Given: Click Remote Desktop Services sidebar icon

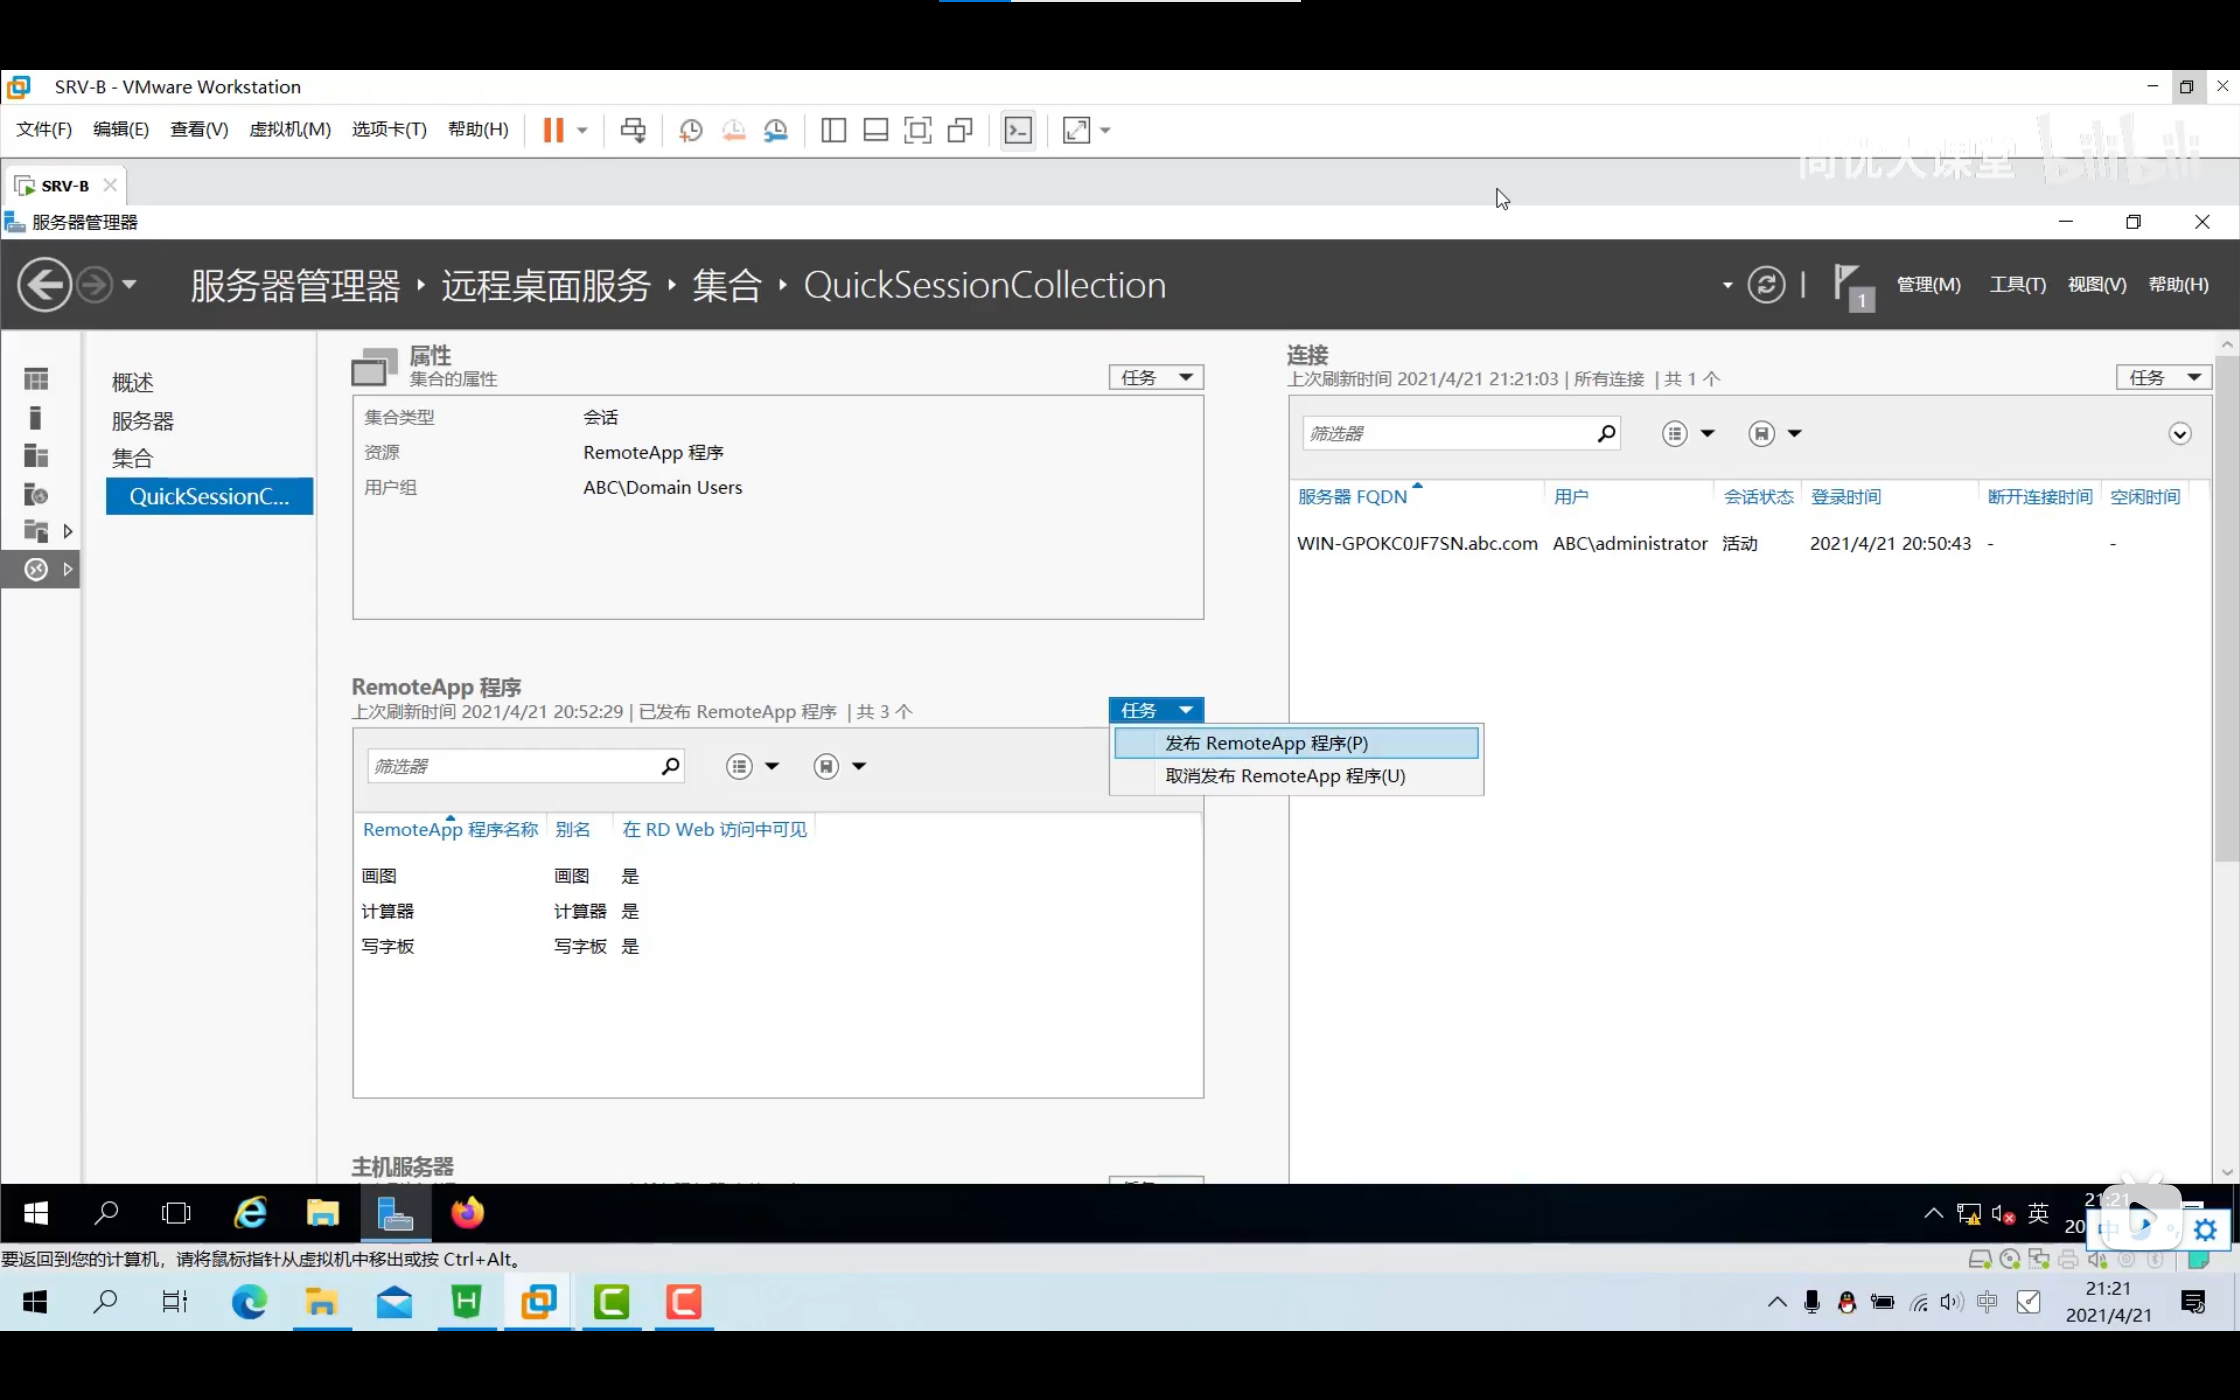Looking at the screenshot, I should pos(36,569).
